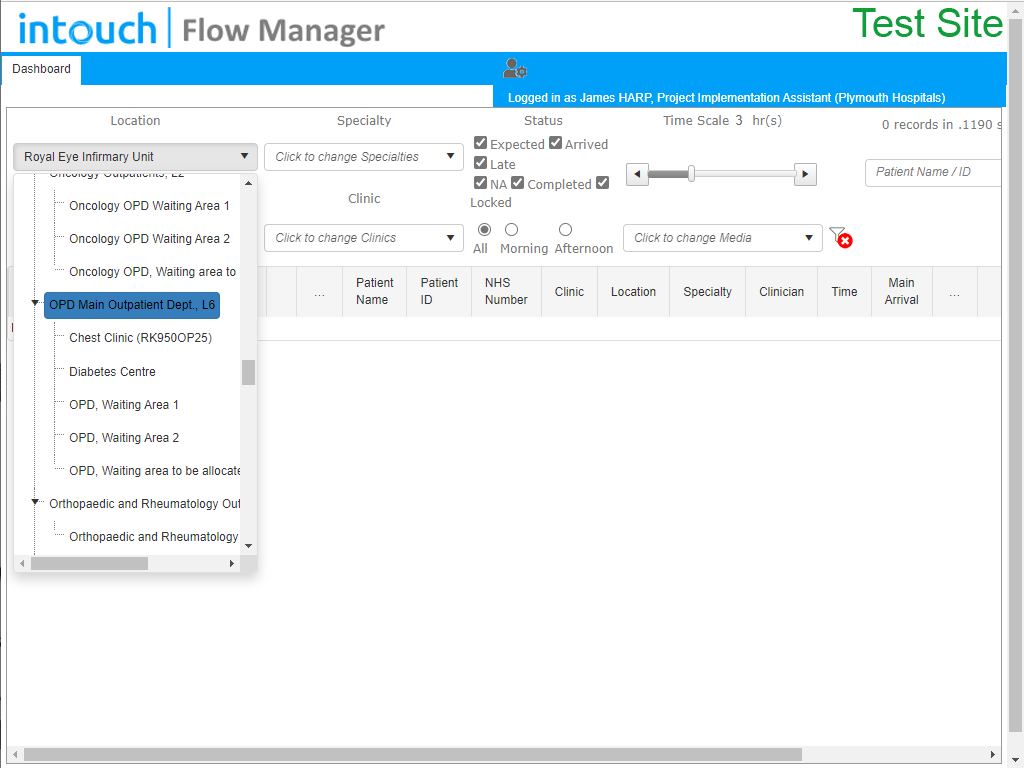This screenshot has height=768, width=1024.
Task: Toggle the Late status checkbox
Action: 481,163
